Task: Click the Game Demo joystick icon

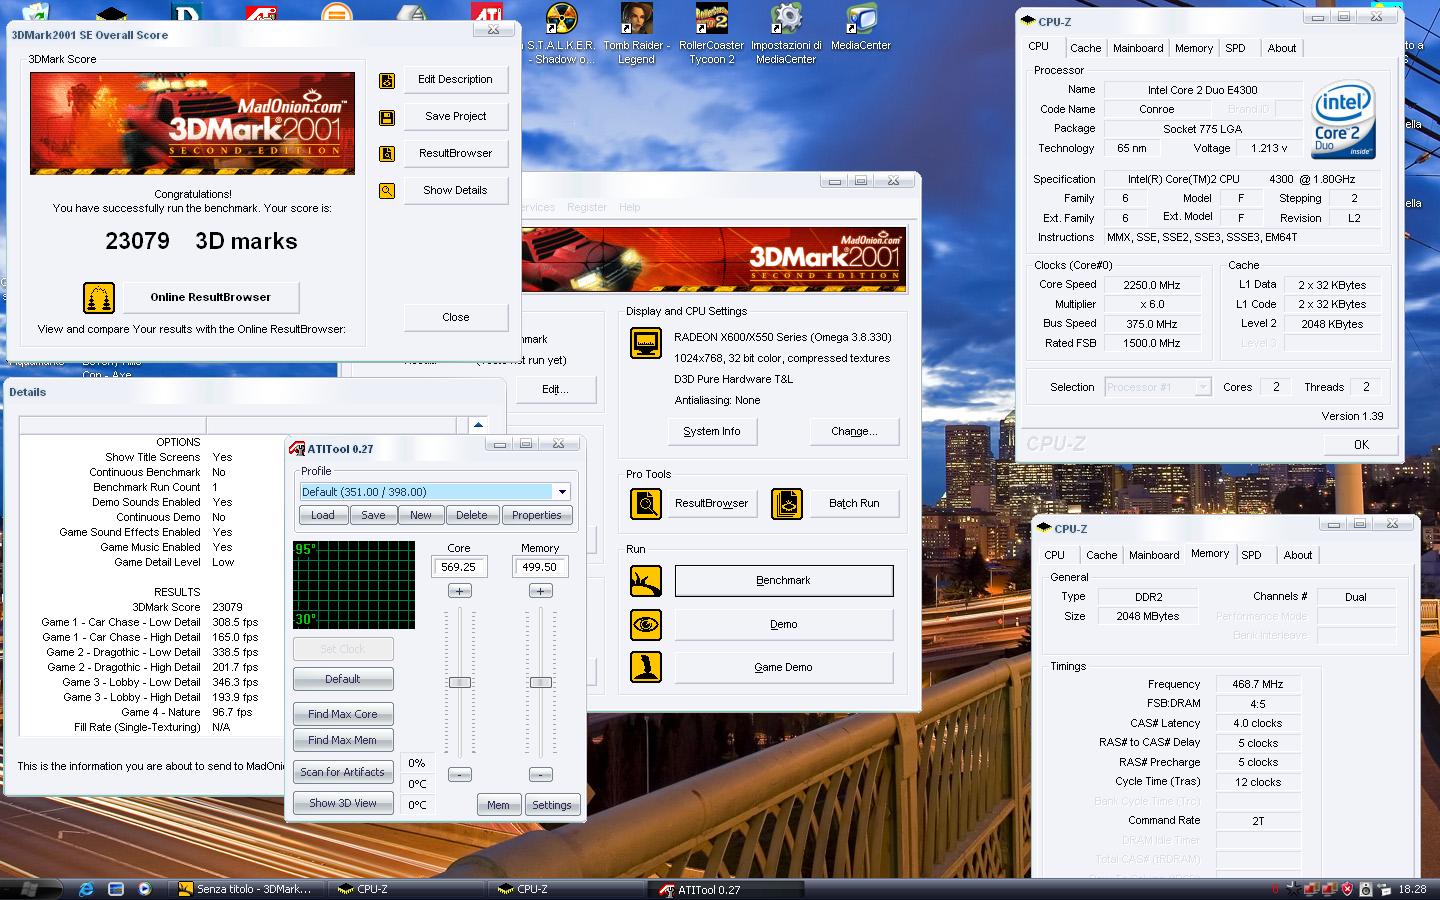Action: click(x=646, y=667)
